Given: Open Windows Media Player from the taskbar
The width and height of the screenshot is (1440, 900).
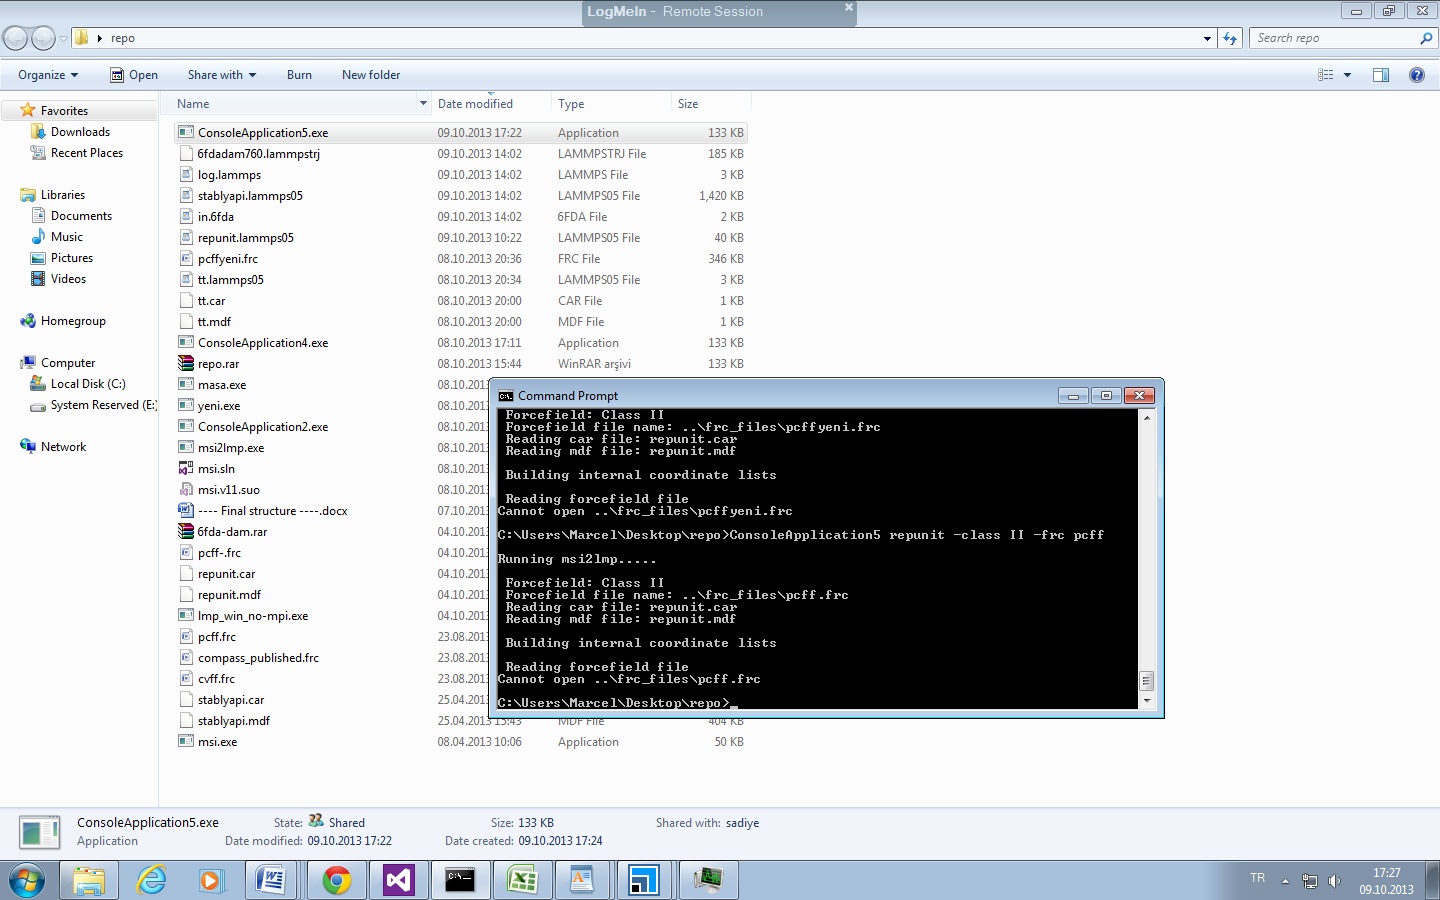Looking at the screenshot, I should [210, 880].
